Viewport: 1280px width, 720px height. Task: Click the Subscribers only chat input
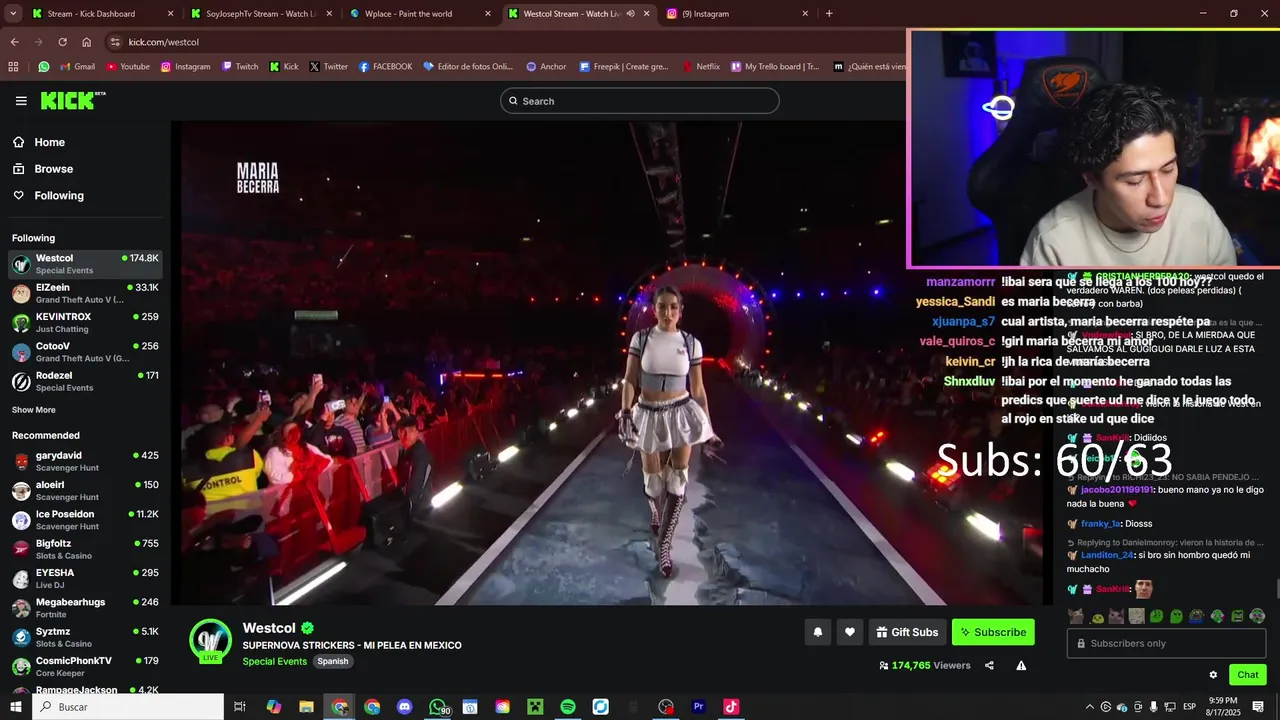1166,643
